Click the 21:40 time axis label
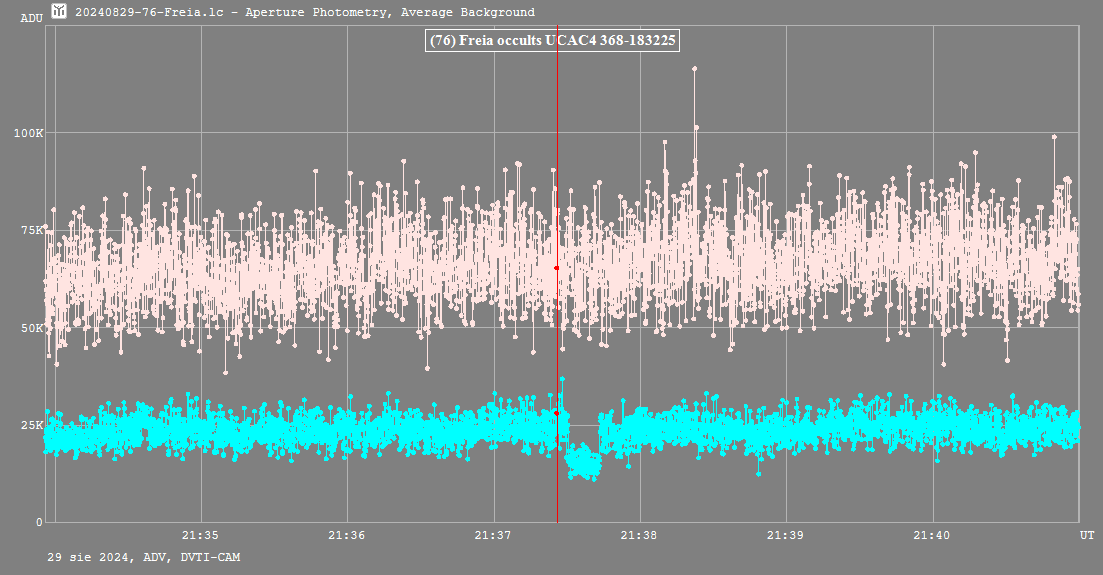1103x575 pixels. click(x=931, y=535)
